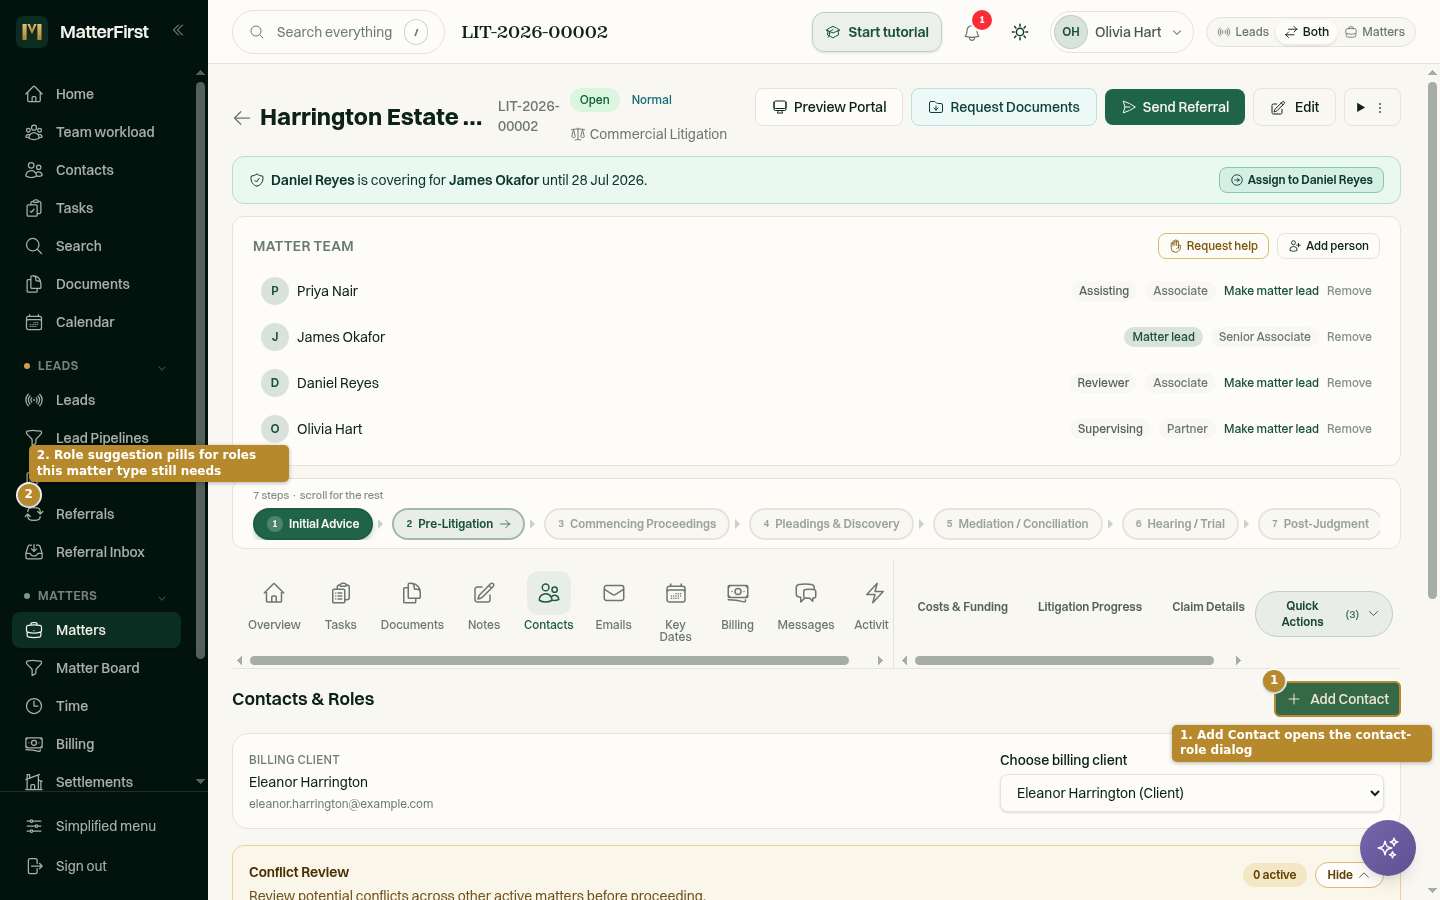The image size is (1440, 900).
Task: Open Leads in the sidebar
Action: [x=96, y=400]
